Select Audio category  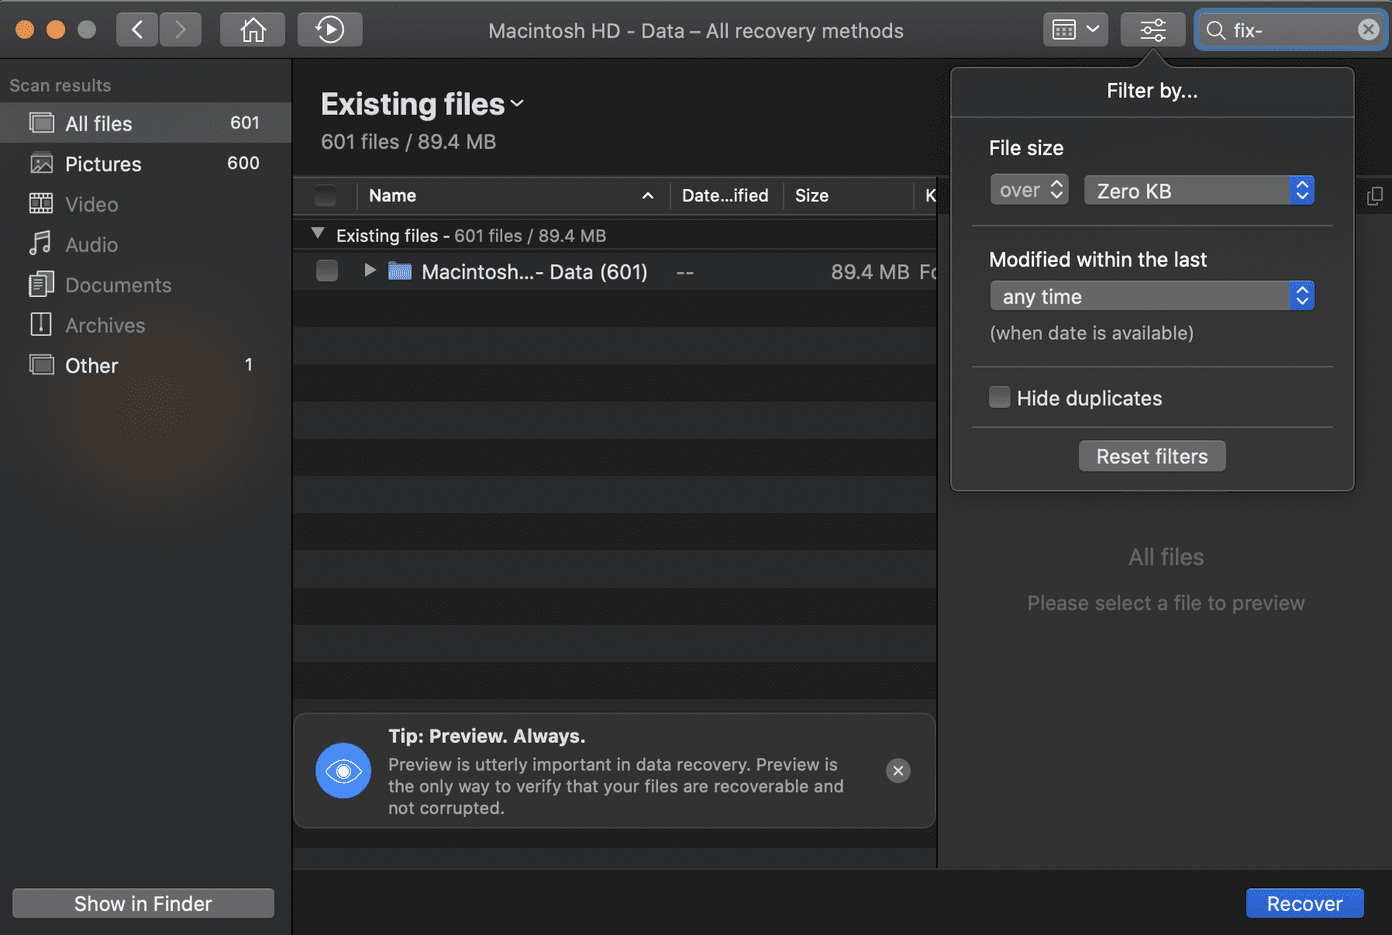coord(145,245)
